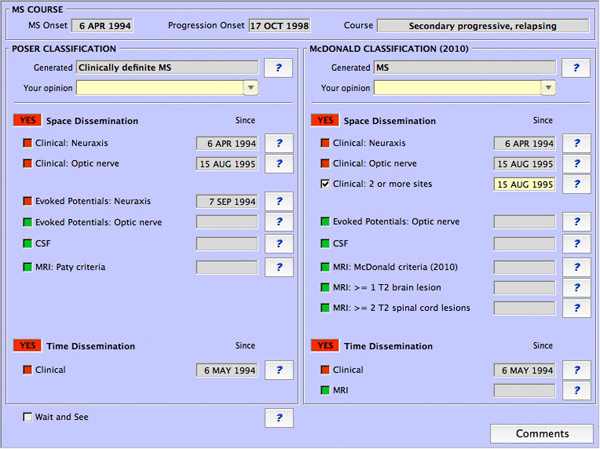Click POSER CLASSIFICATION section heading
This screenshot has width=600, height=449.
pos(64,49)
